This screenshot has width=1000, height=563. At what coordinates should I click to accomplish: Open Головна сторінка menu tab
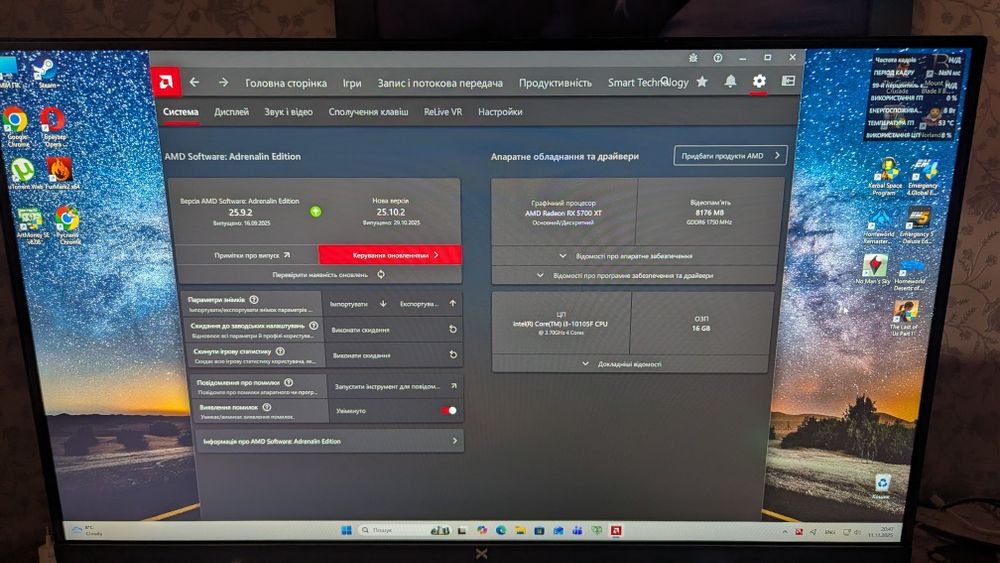(x=286, y=83)
